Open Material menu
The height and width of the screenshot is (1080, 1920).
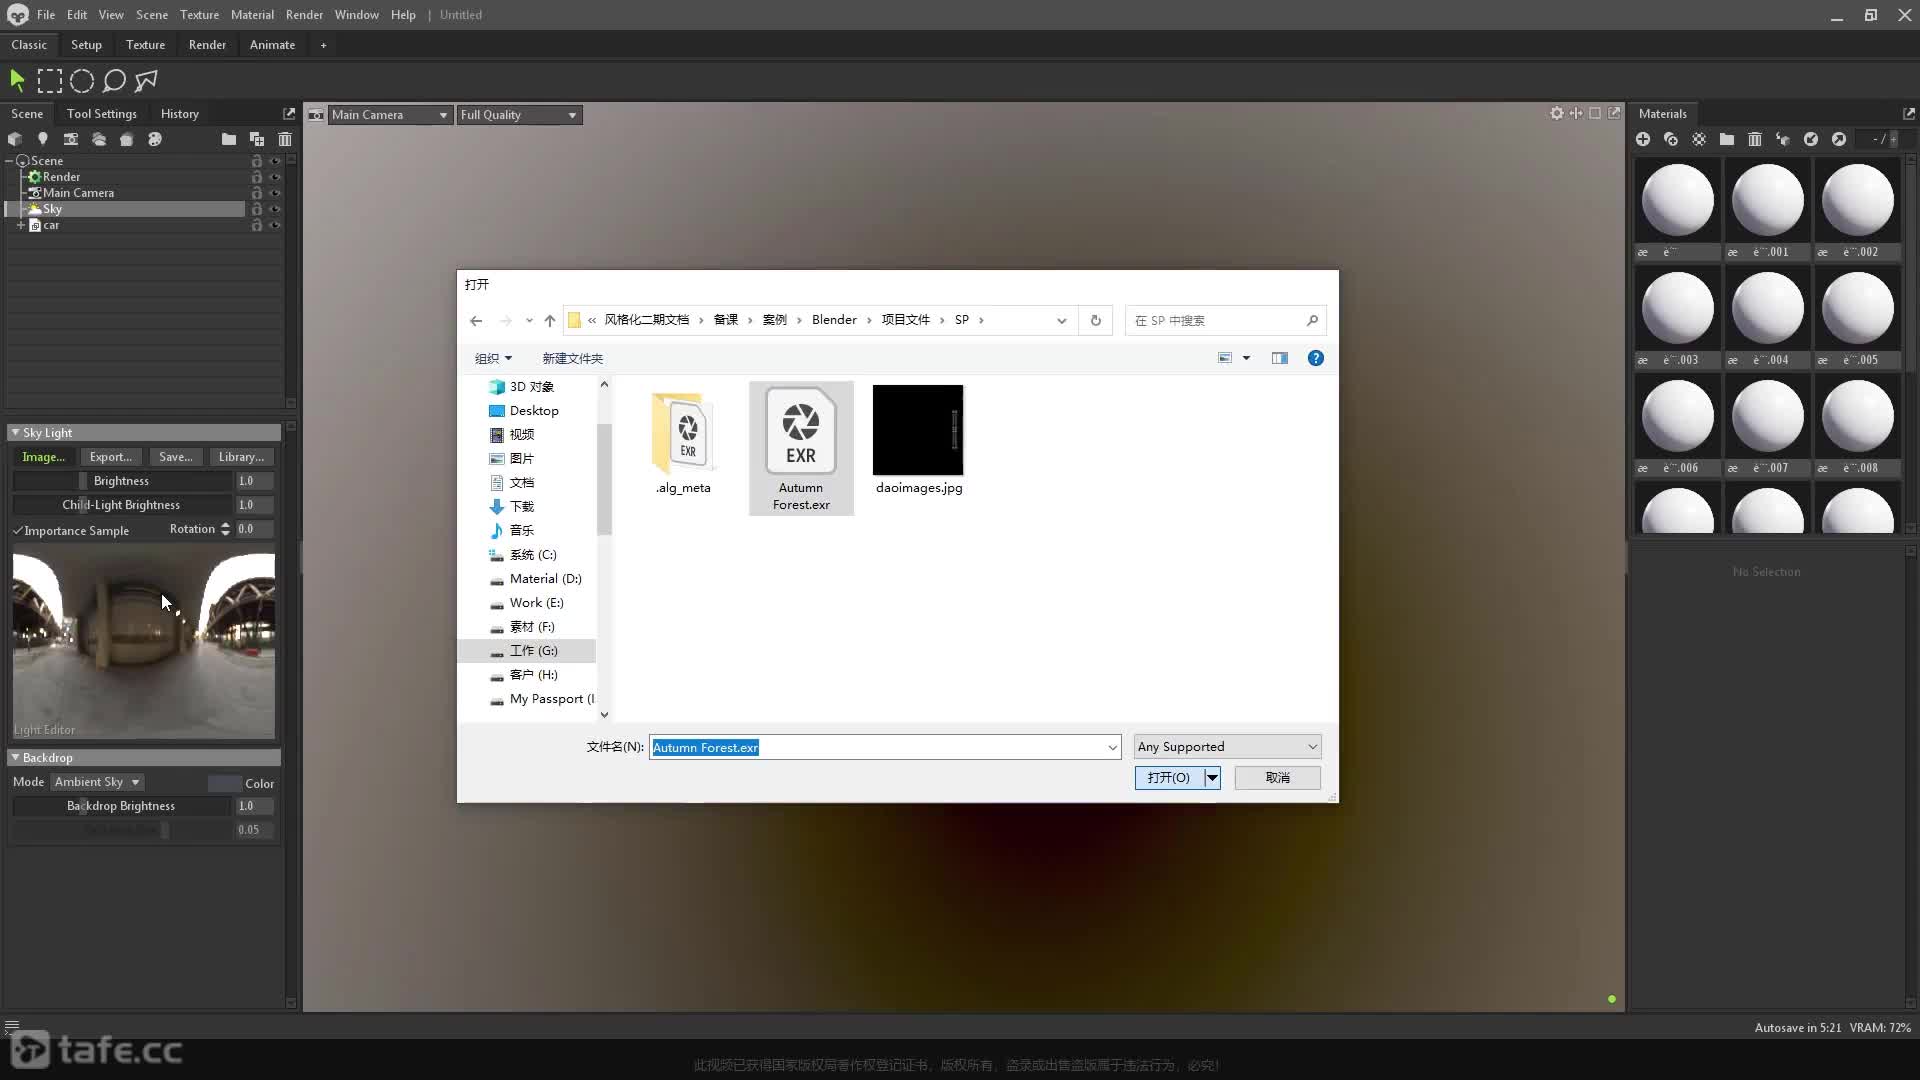pyautogui.click(x=252, y=15)
